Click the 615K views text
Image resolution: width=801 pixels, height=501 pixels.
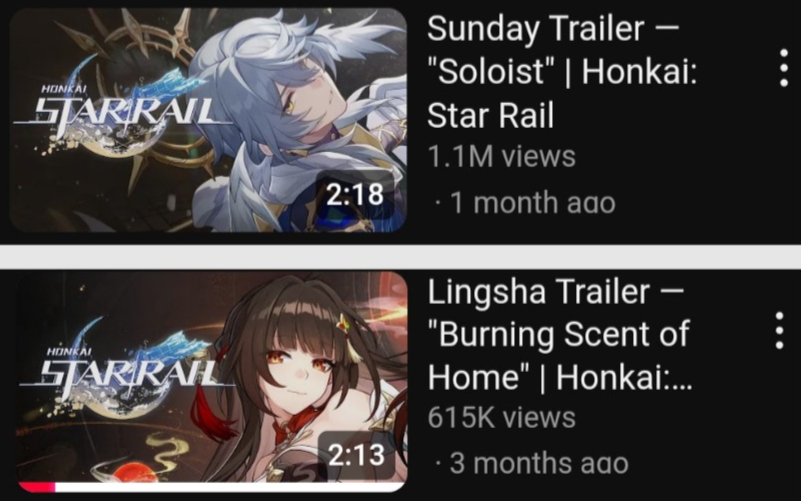502,417
